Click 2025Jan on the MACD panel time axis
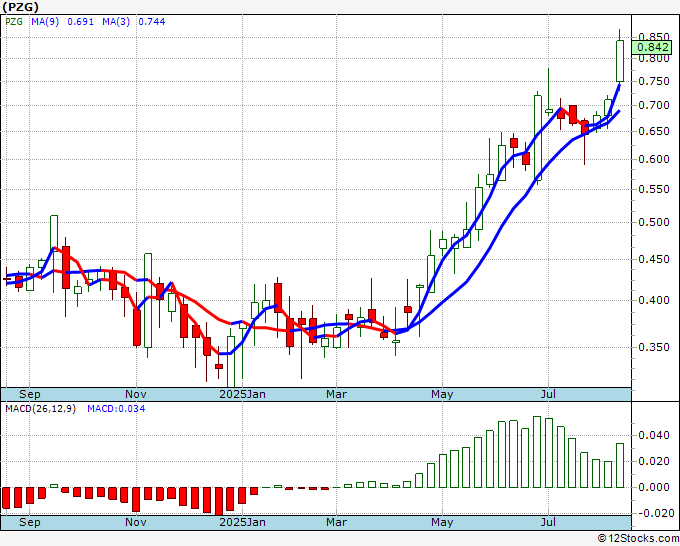680x546 pixels. coord(242,522)
